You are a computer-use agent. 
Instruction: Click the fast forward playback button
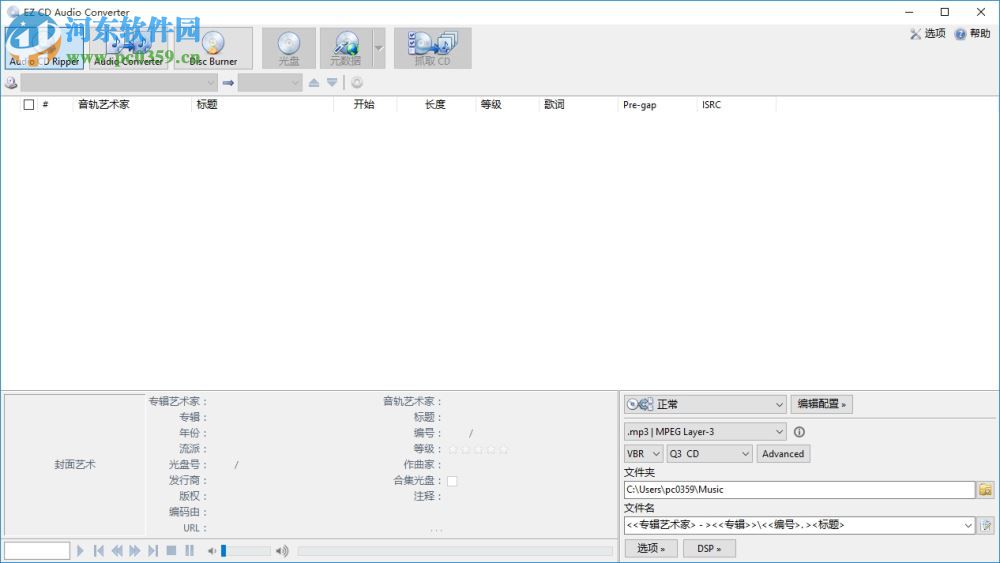[135, 550]
